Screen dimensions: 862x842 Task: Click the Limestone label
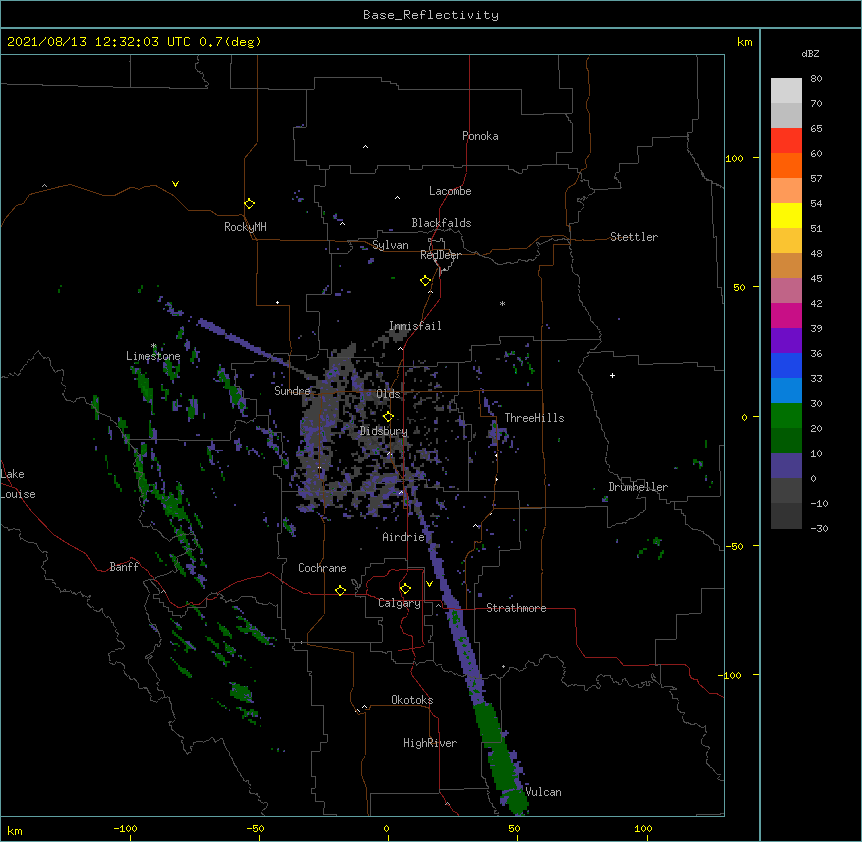point(153,356)
